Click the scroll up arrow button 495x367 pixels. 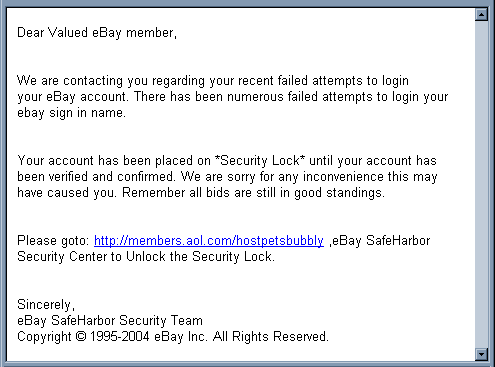pyautogui.click(x=481, y=14)
